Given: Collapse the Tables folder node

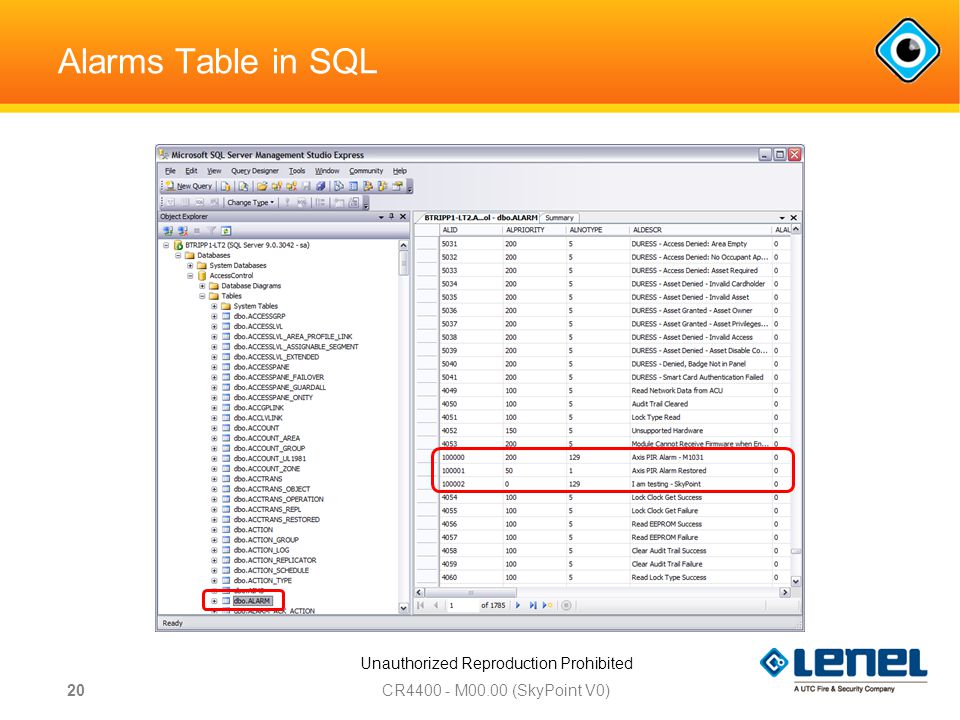Looking at the screenshot, I should 202,296.
